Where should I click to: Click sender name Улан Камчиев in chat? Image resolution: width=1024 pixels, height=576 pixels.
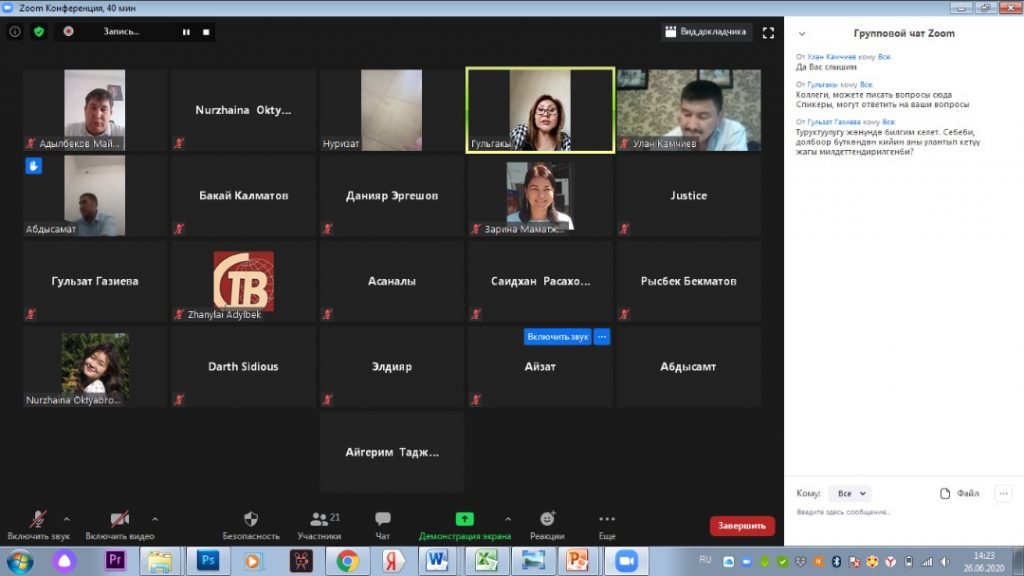coord(831,57)
